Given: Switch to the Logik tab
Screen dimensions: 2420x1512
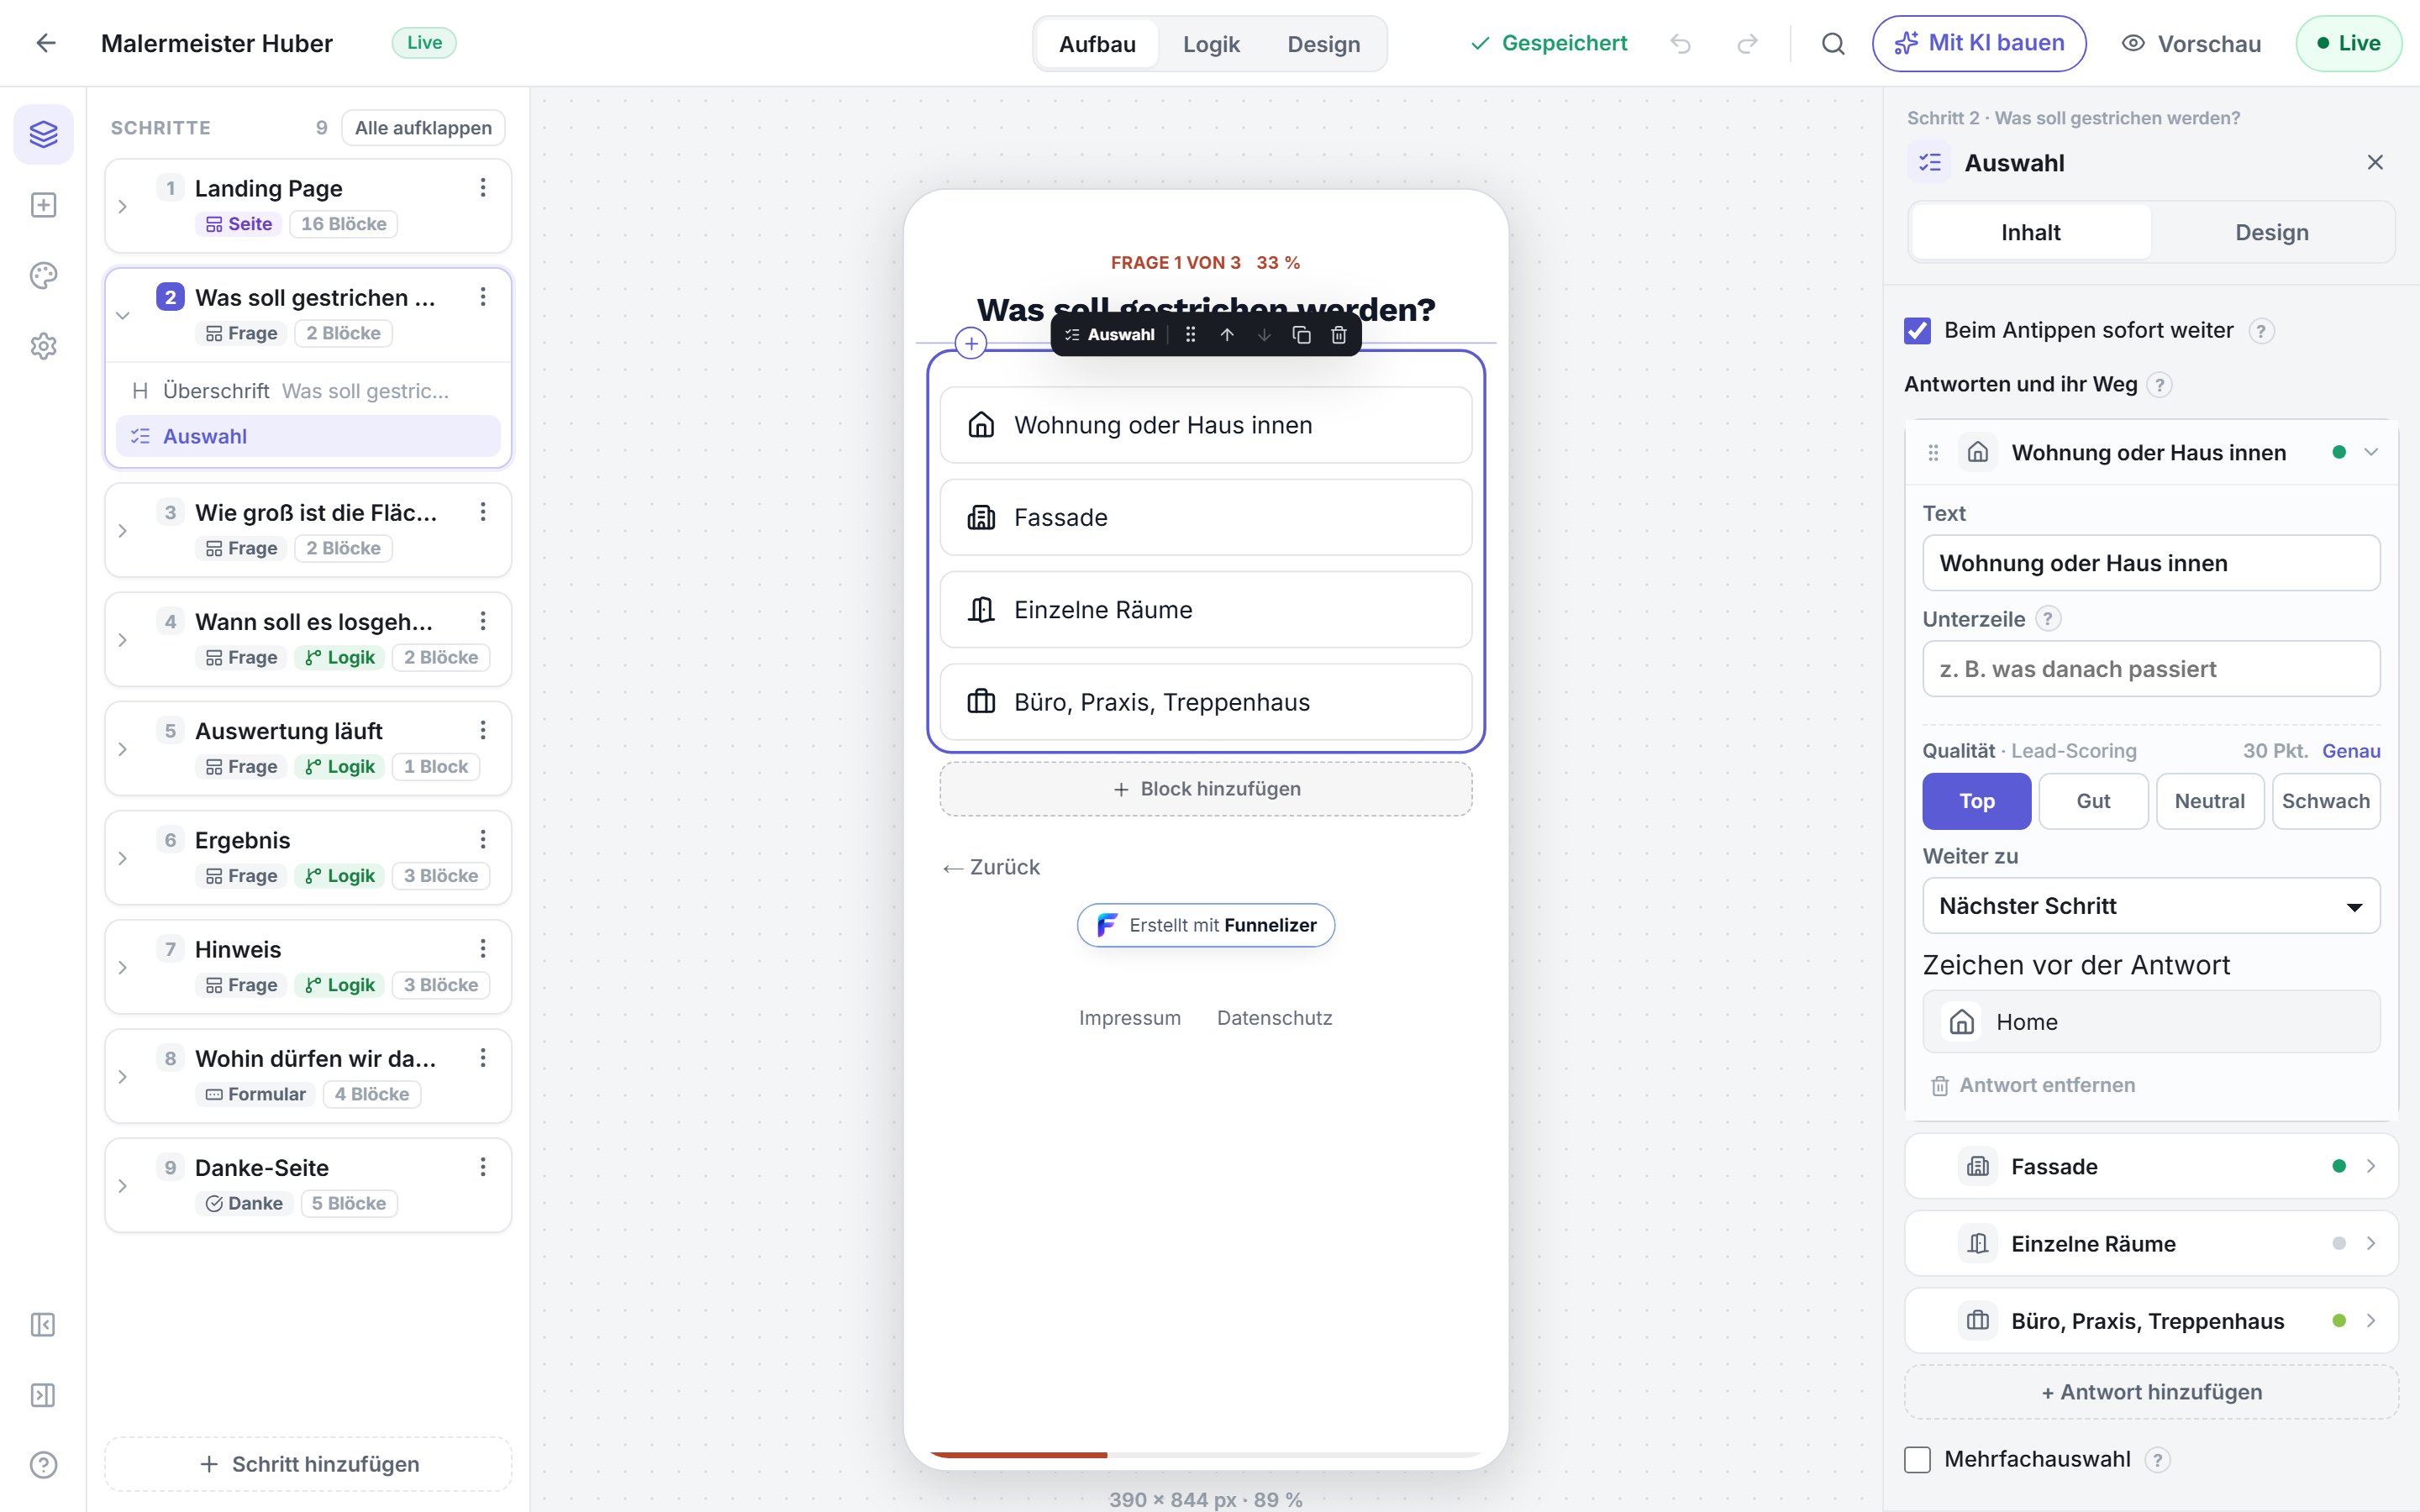Looking at the screenshot, I should [x=1210, y=44].
